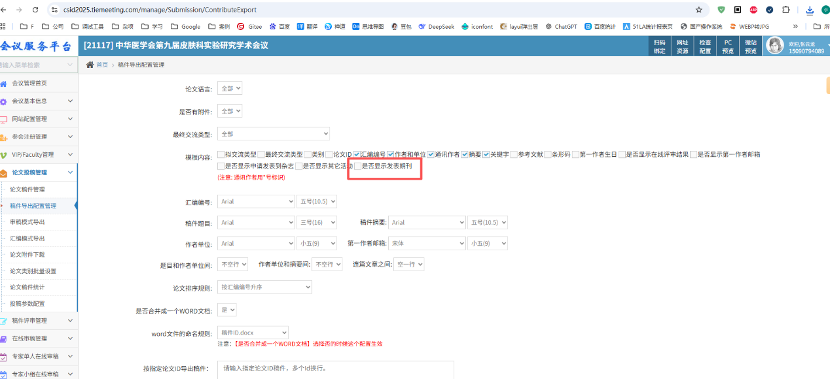830x380 pixels.
Task: Open the PC预览 header button
Action: click(x=728, y=46)
